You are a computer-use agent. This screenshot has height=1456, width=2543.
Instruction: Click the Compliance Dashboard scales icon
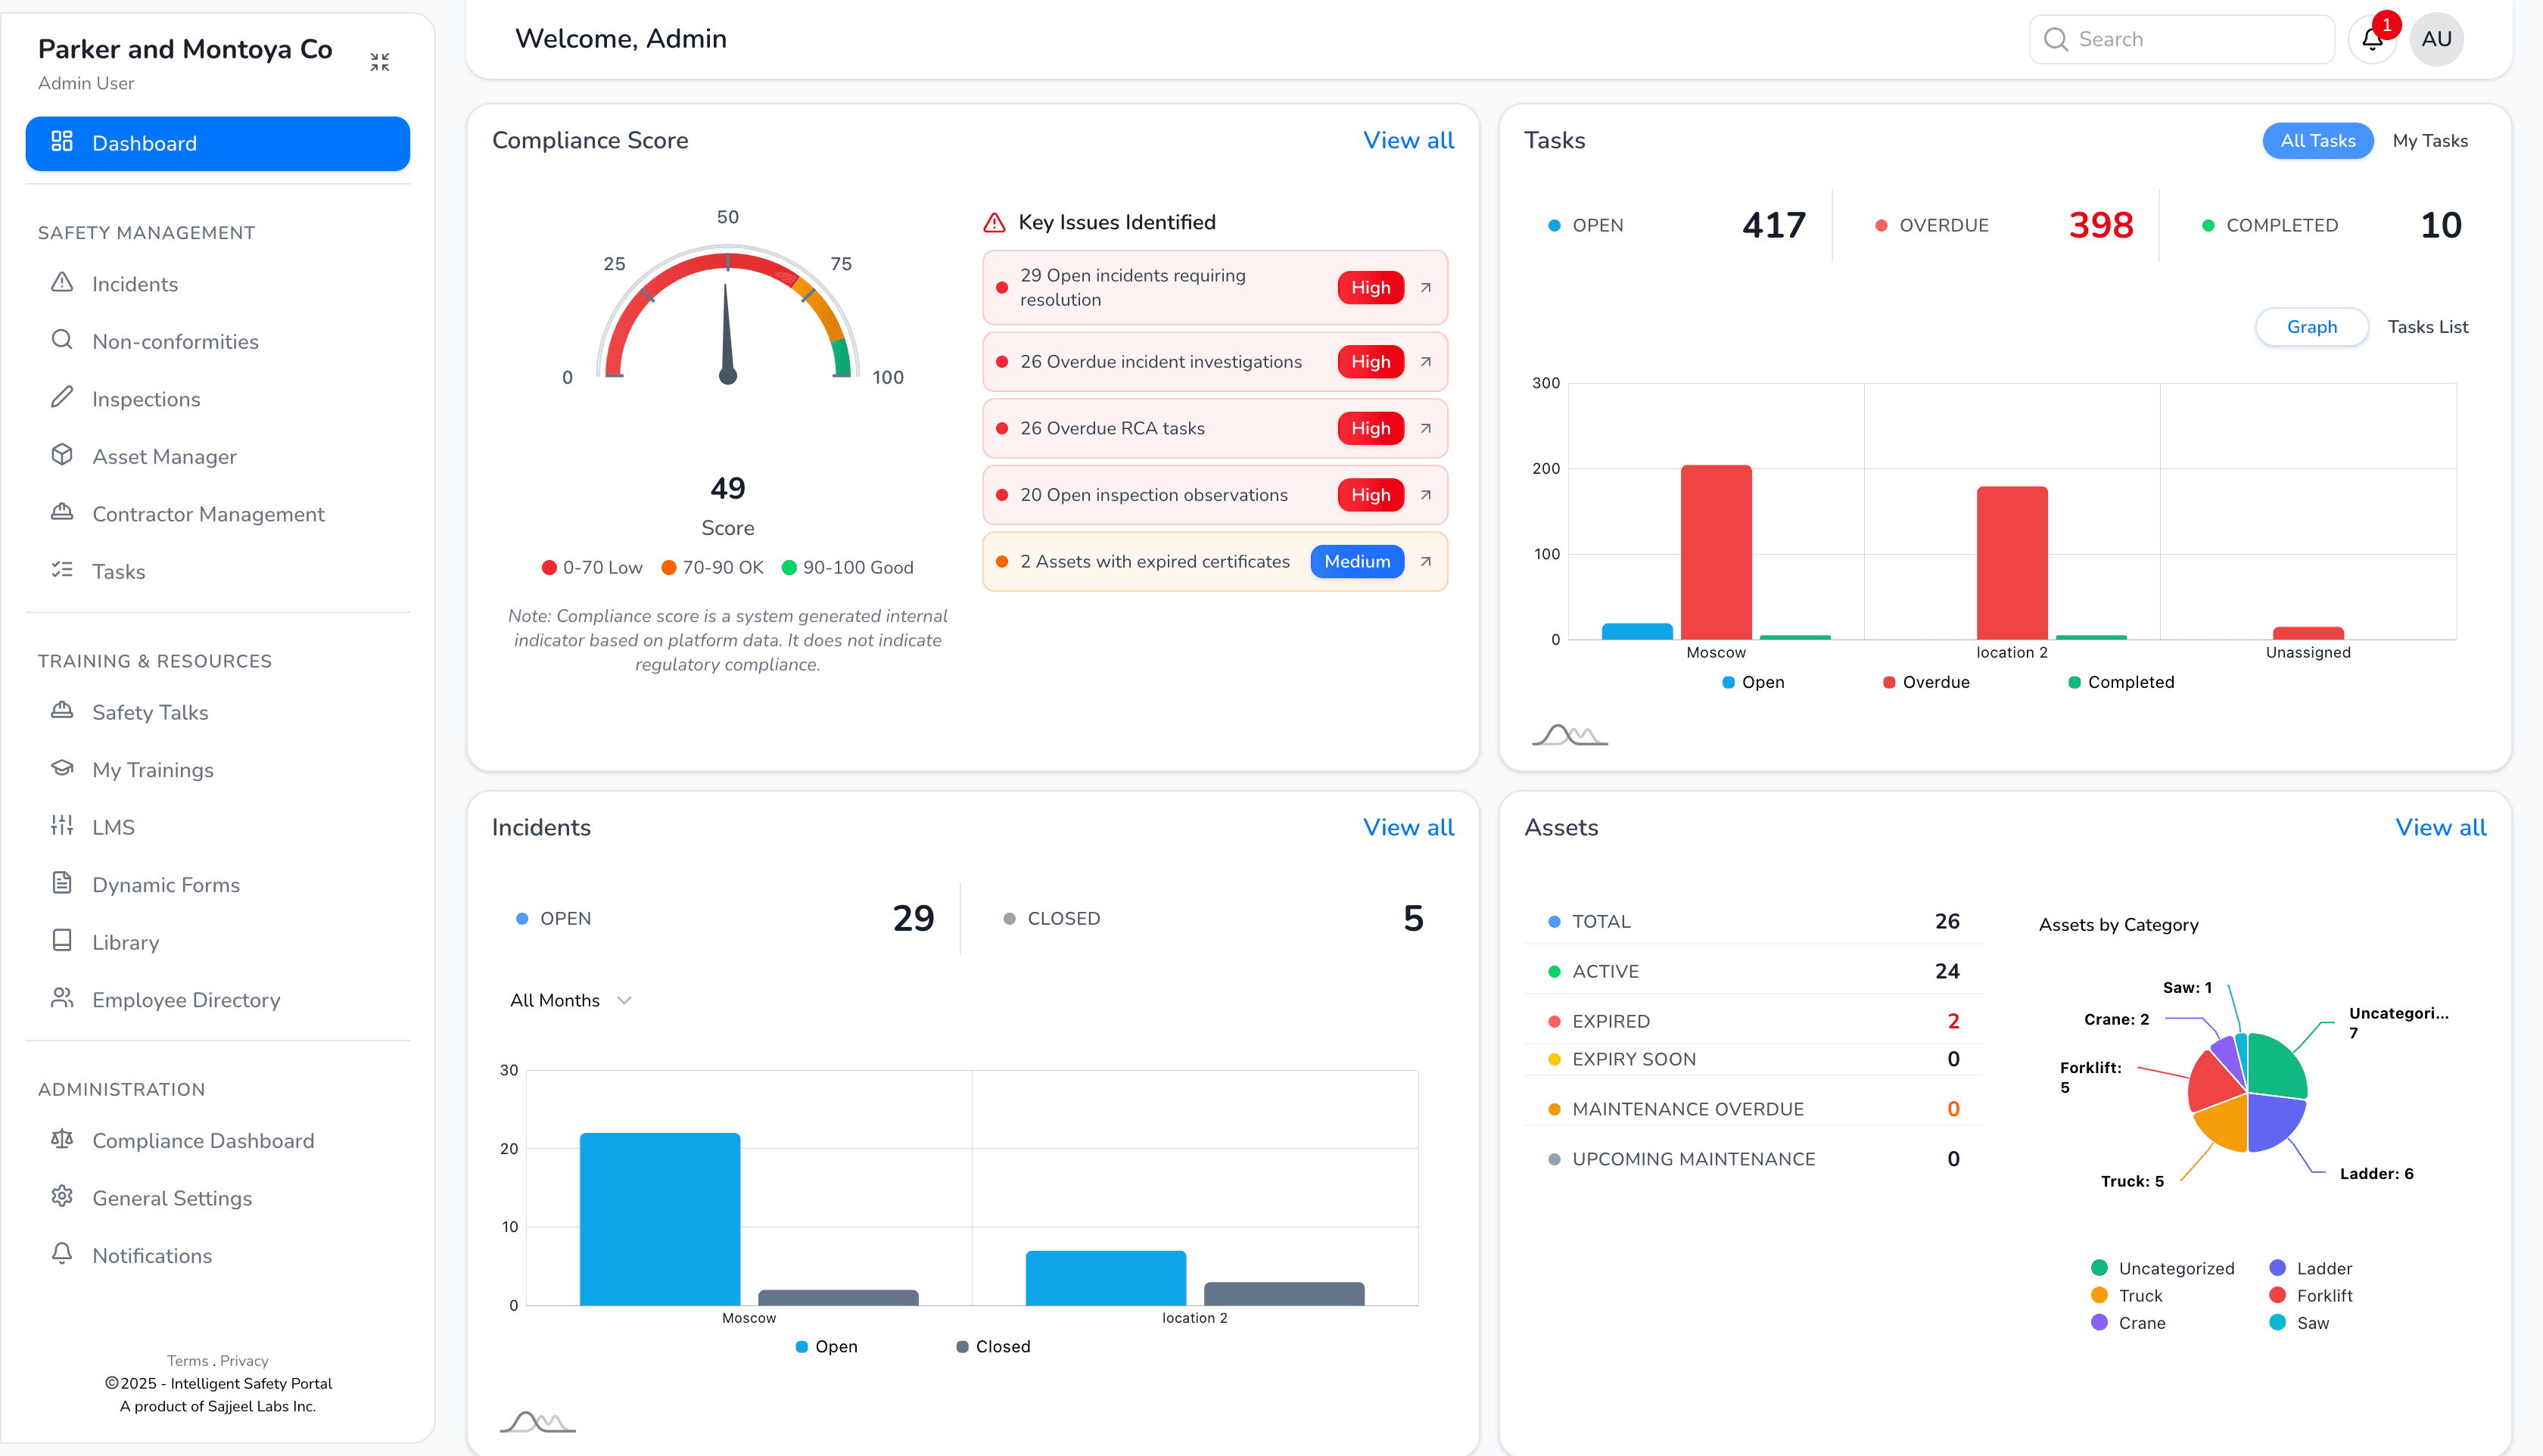point(62,1140)
